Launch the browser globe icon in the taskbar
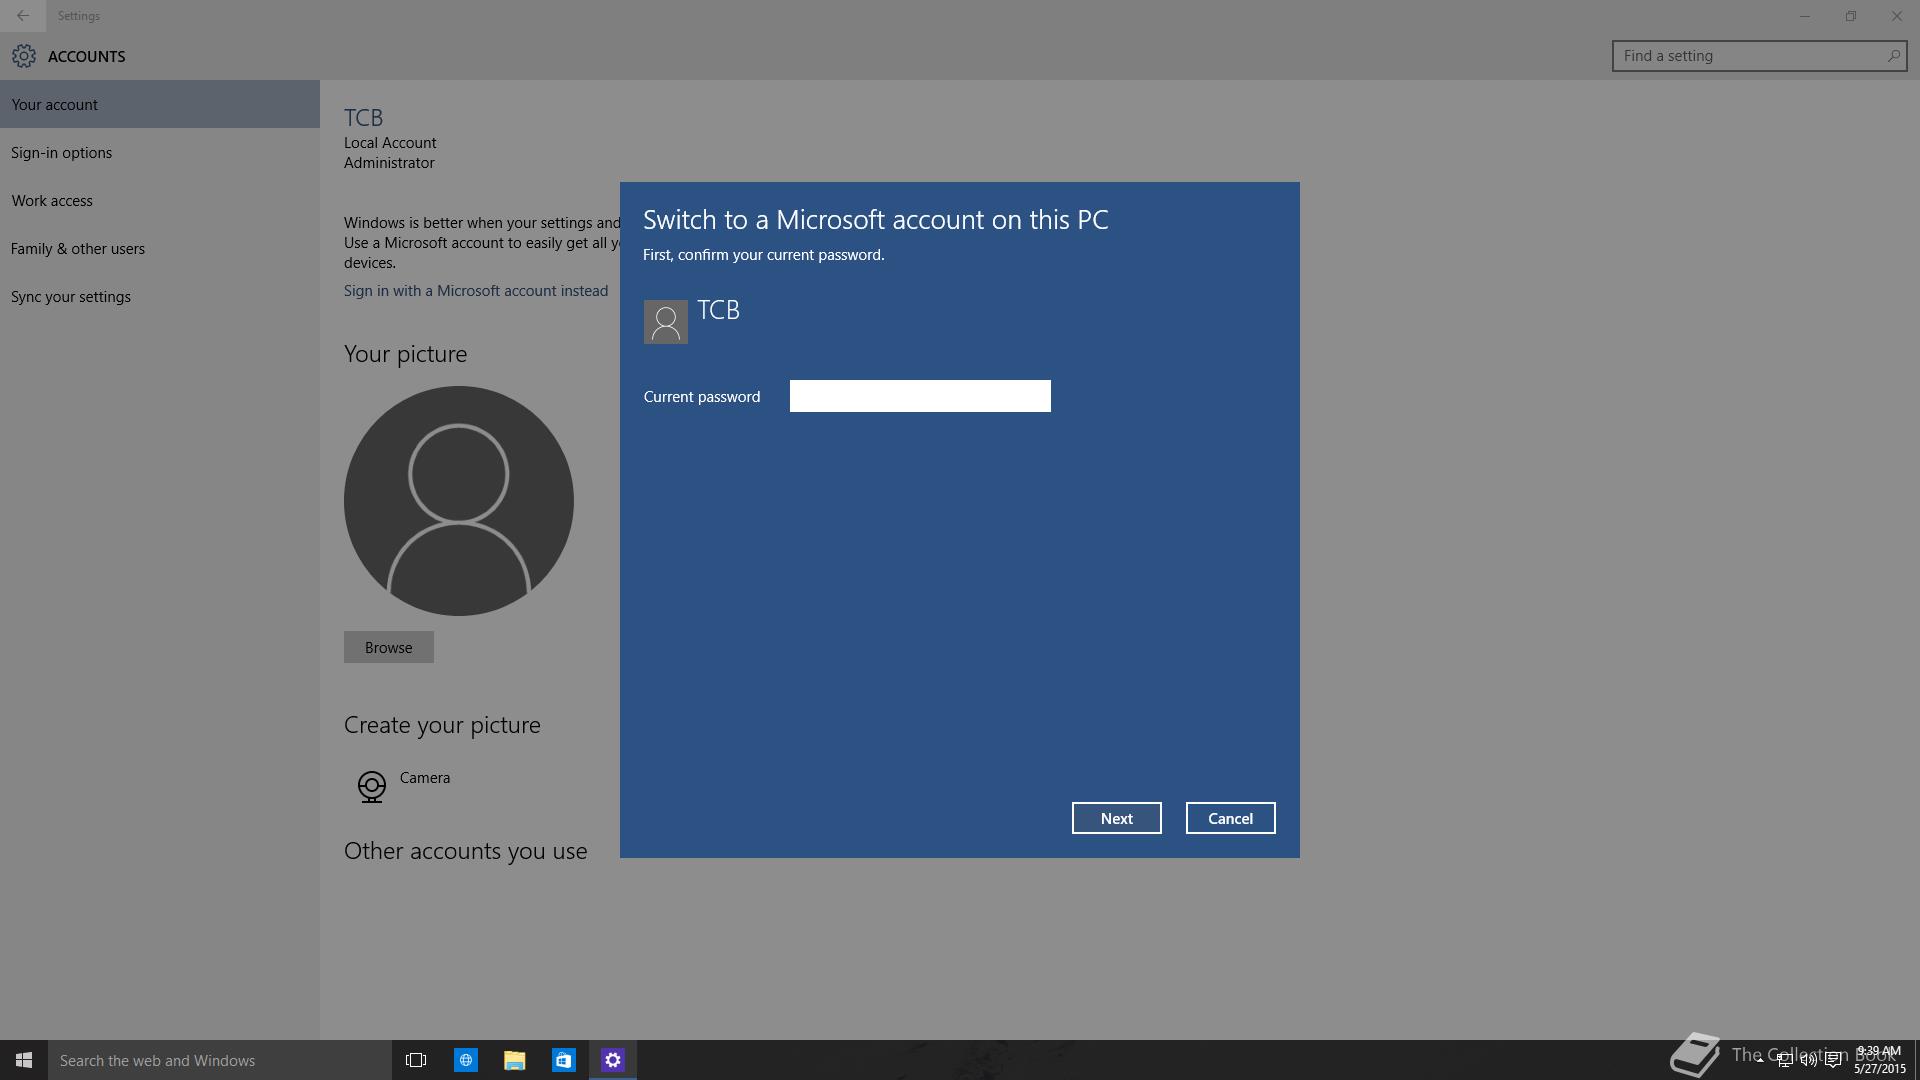 click(466, 1060)
